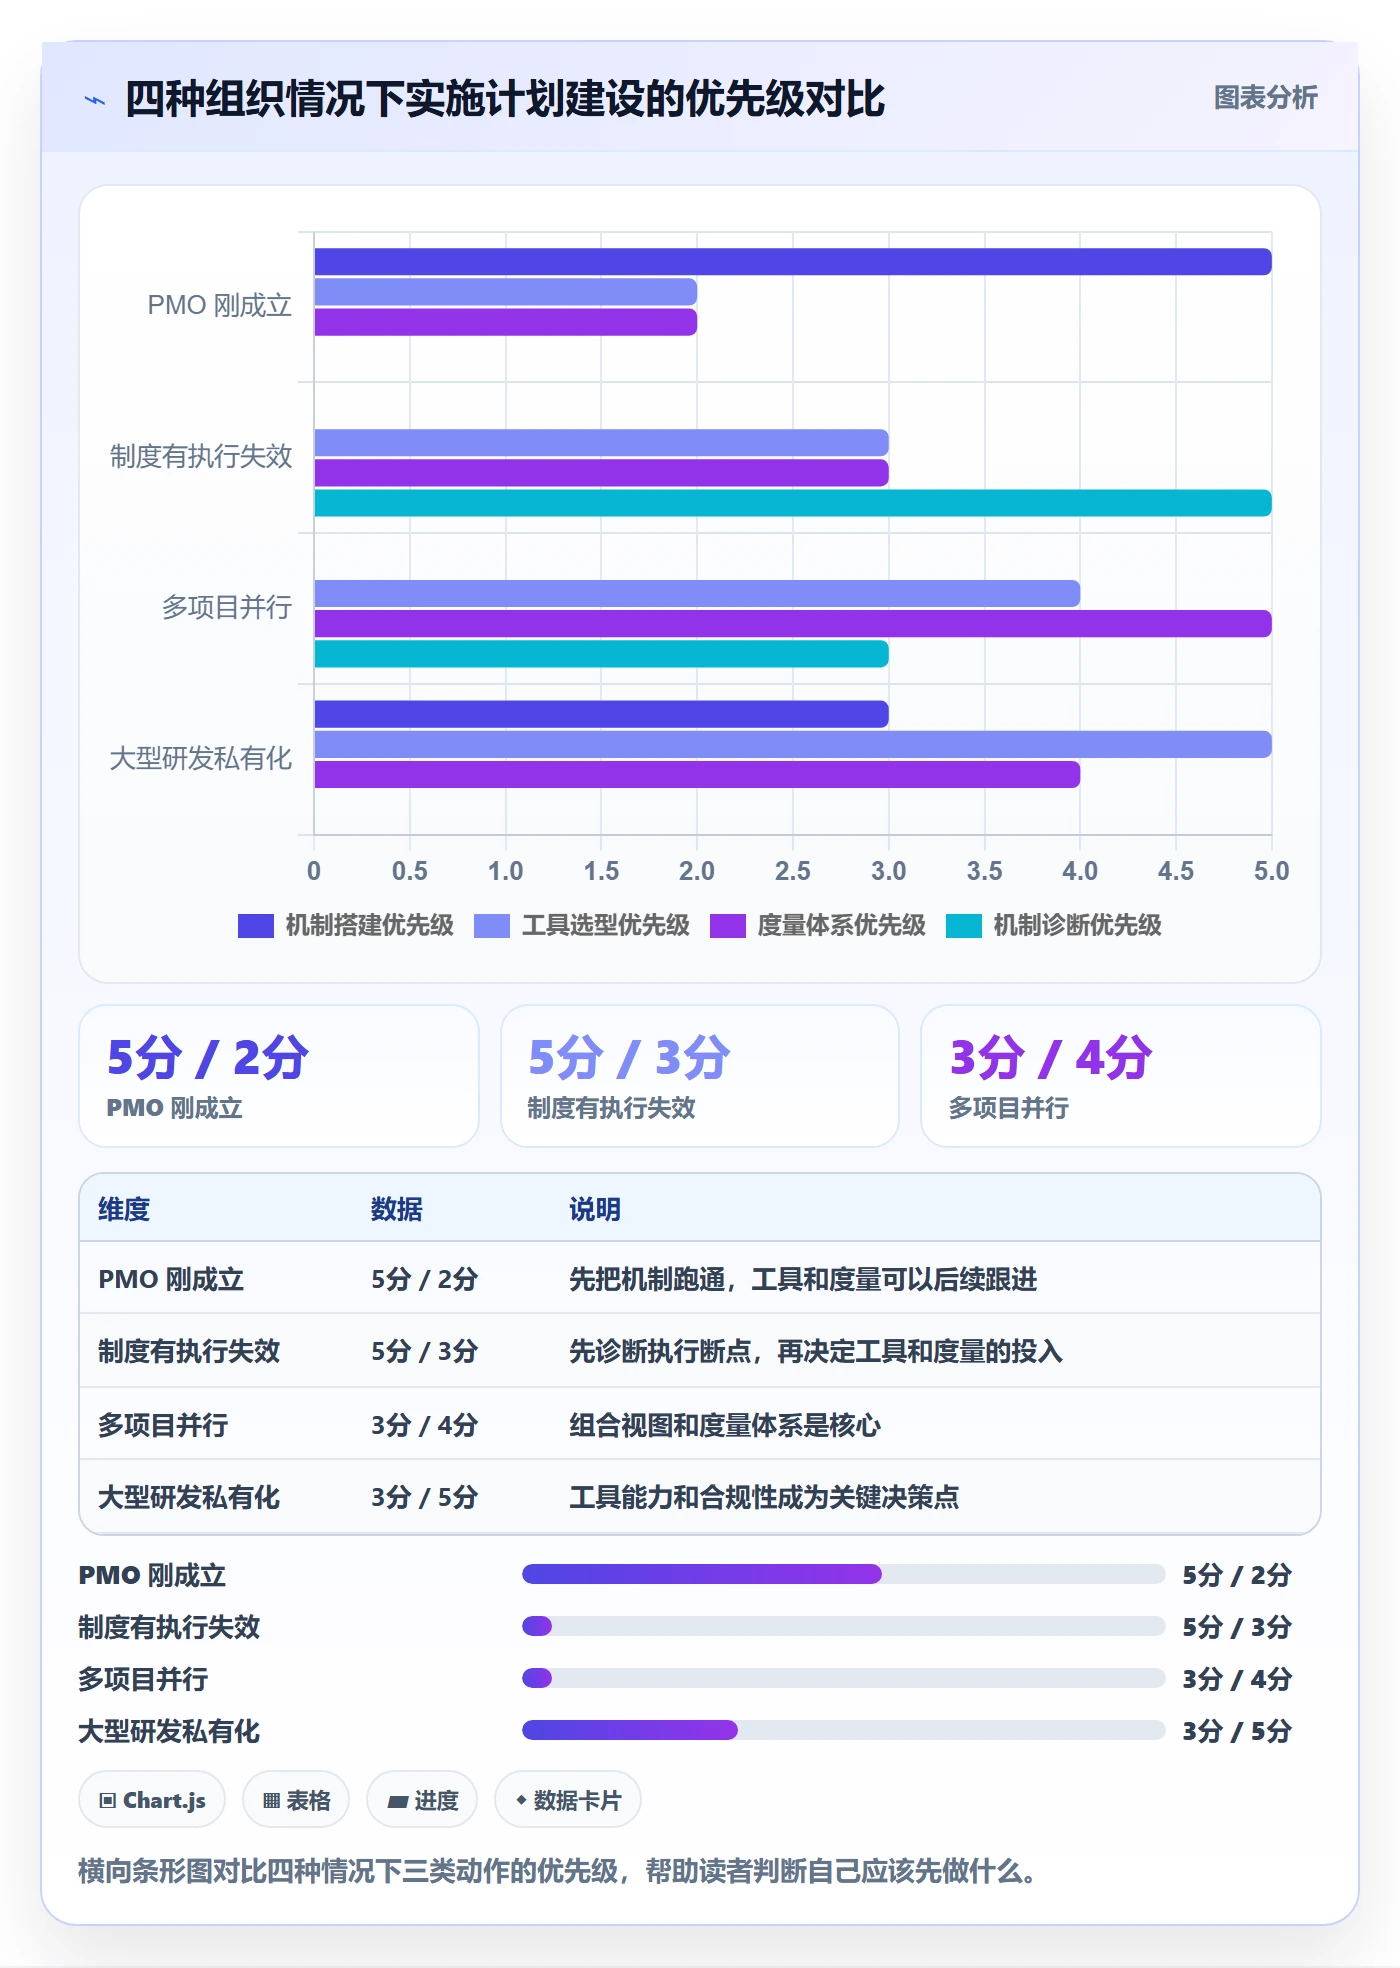This screenshot has width=1400, height=1968.
Task: Select the 大型研发私有化 table row cell
Action: (x=189, y=1497)
